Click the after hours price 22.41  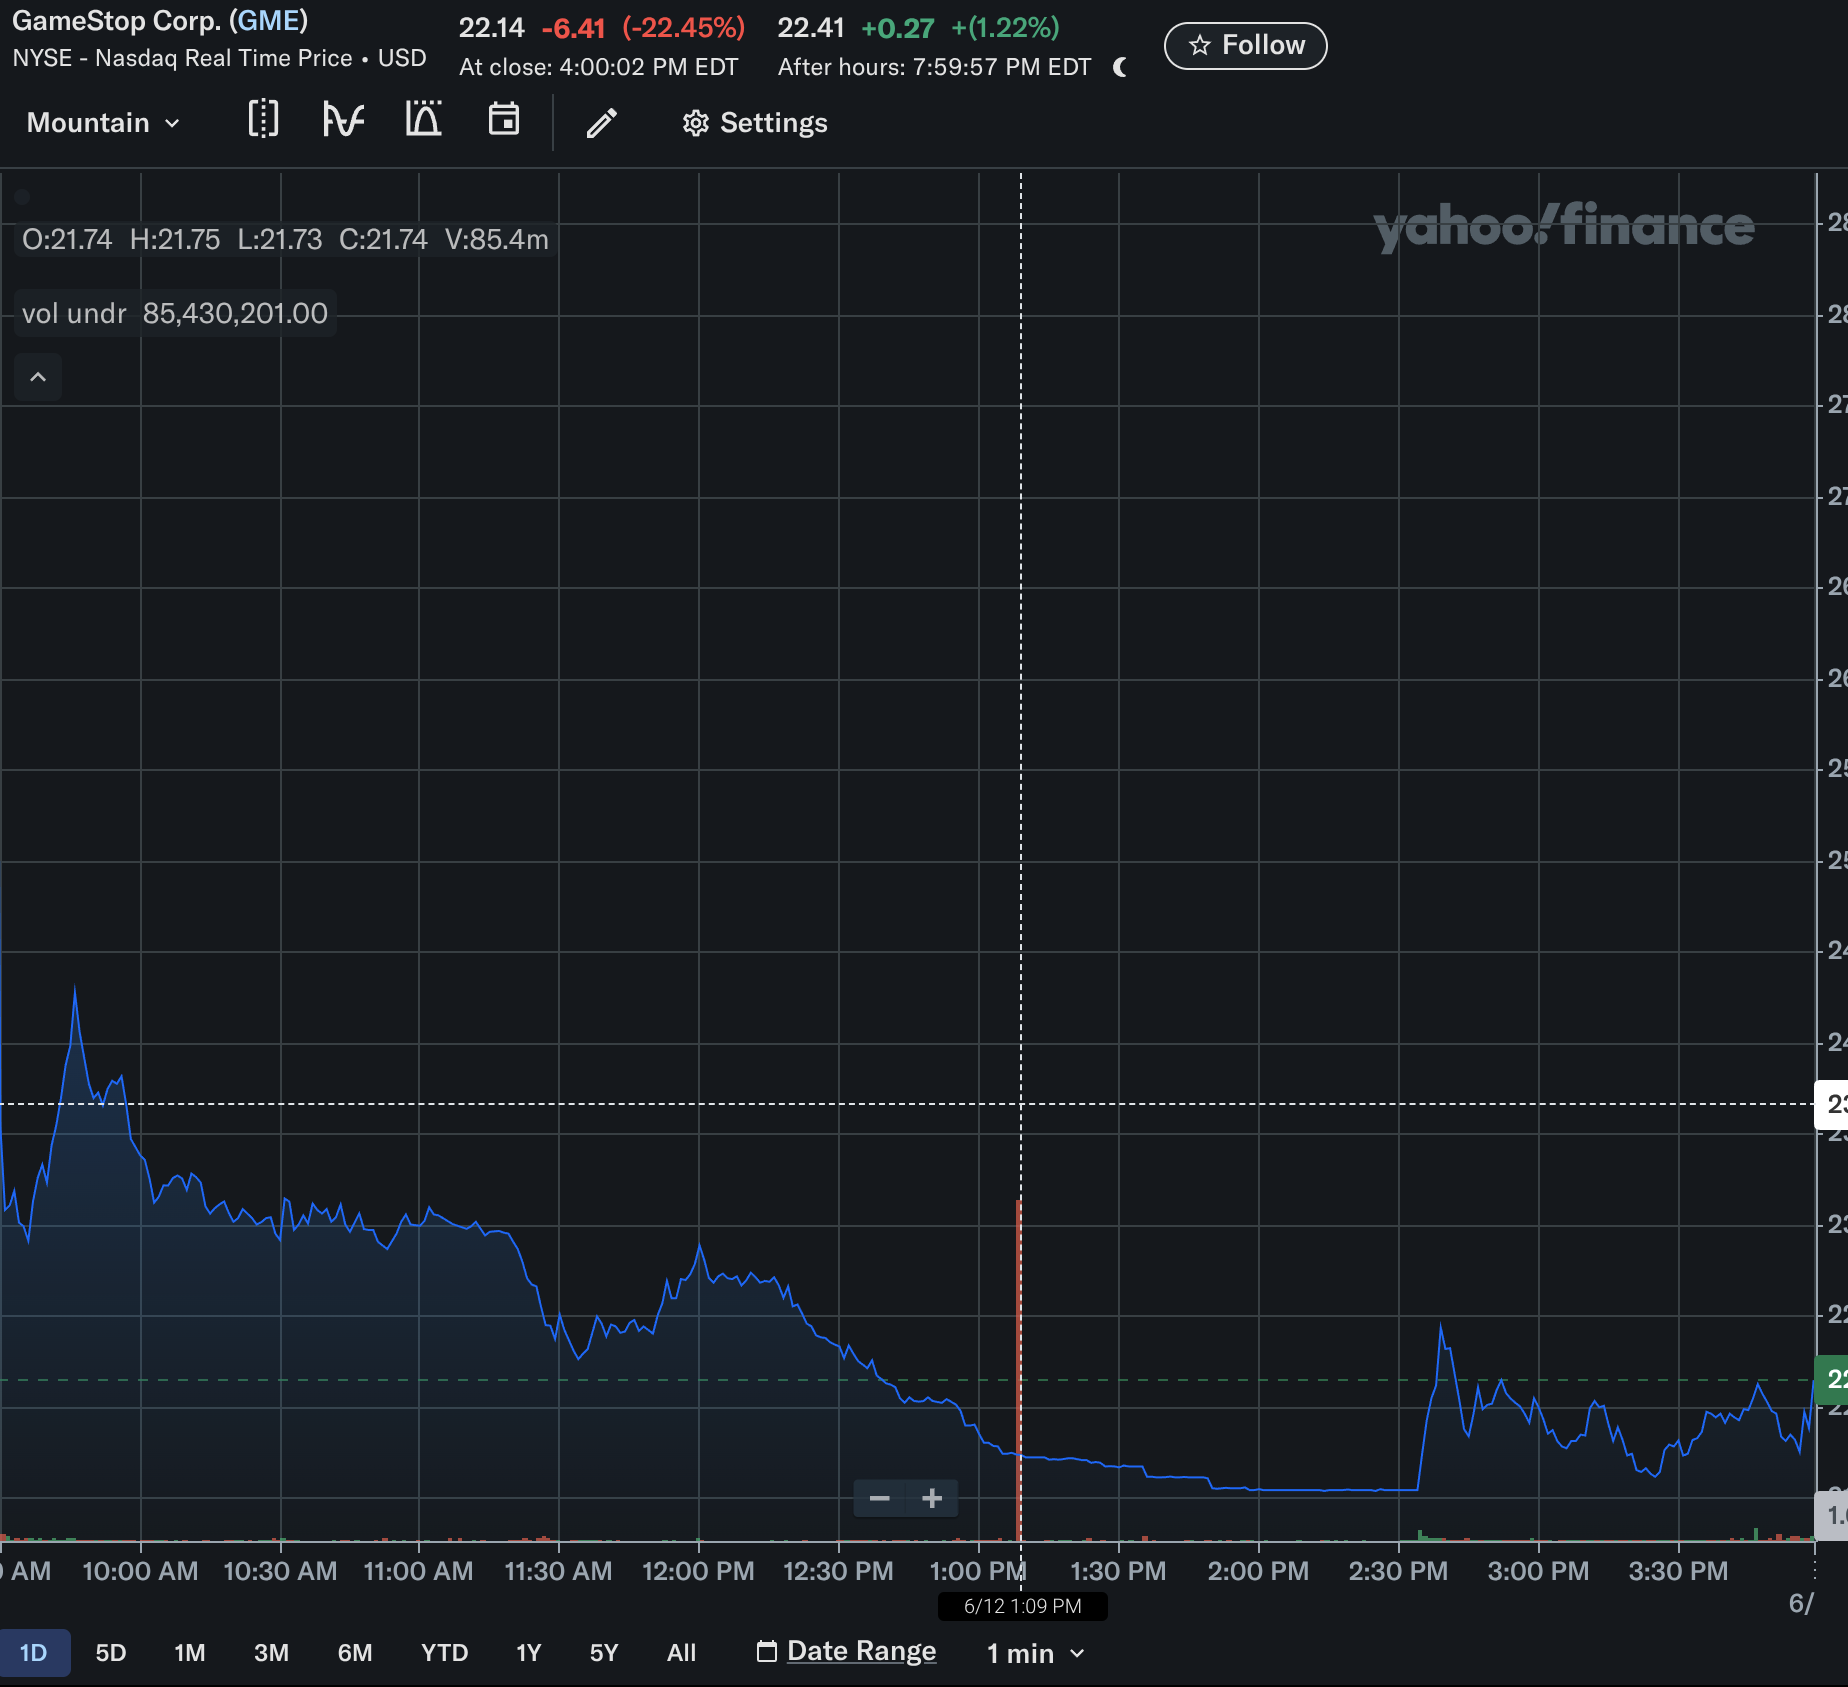[x=811, y=28]
